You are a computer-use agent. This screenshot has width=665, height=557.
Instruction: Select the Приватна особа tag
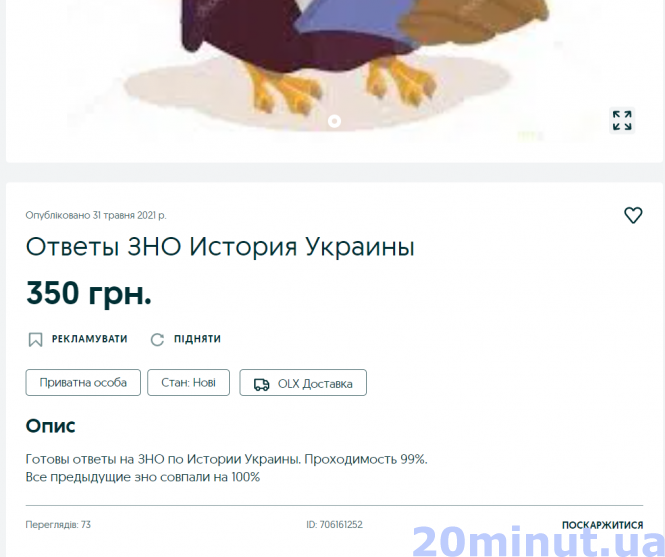click(x=83, y=383)
